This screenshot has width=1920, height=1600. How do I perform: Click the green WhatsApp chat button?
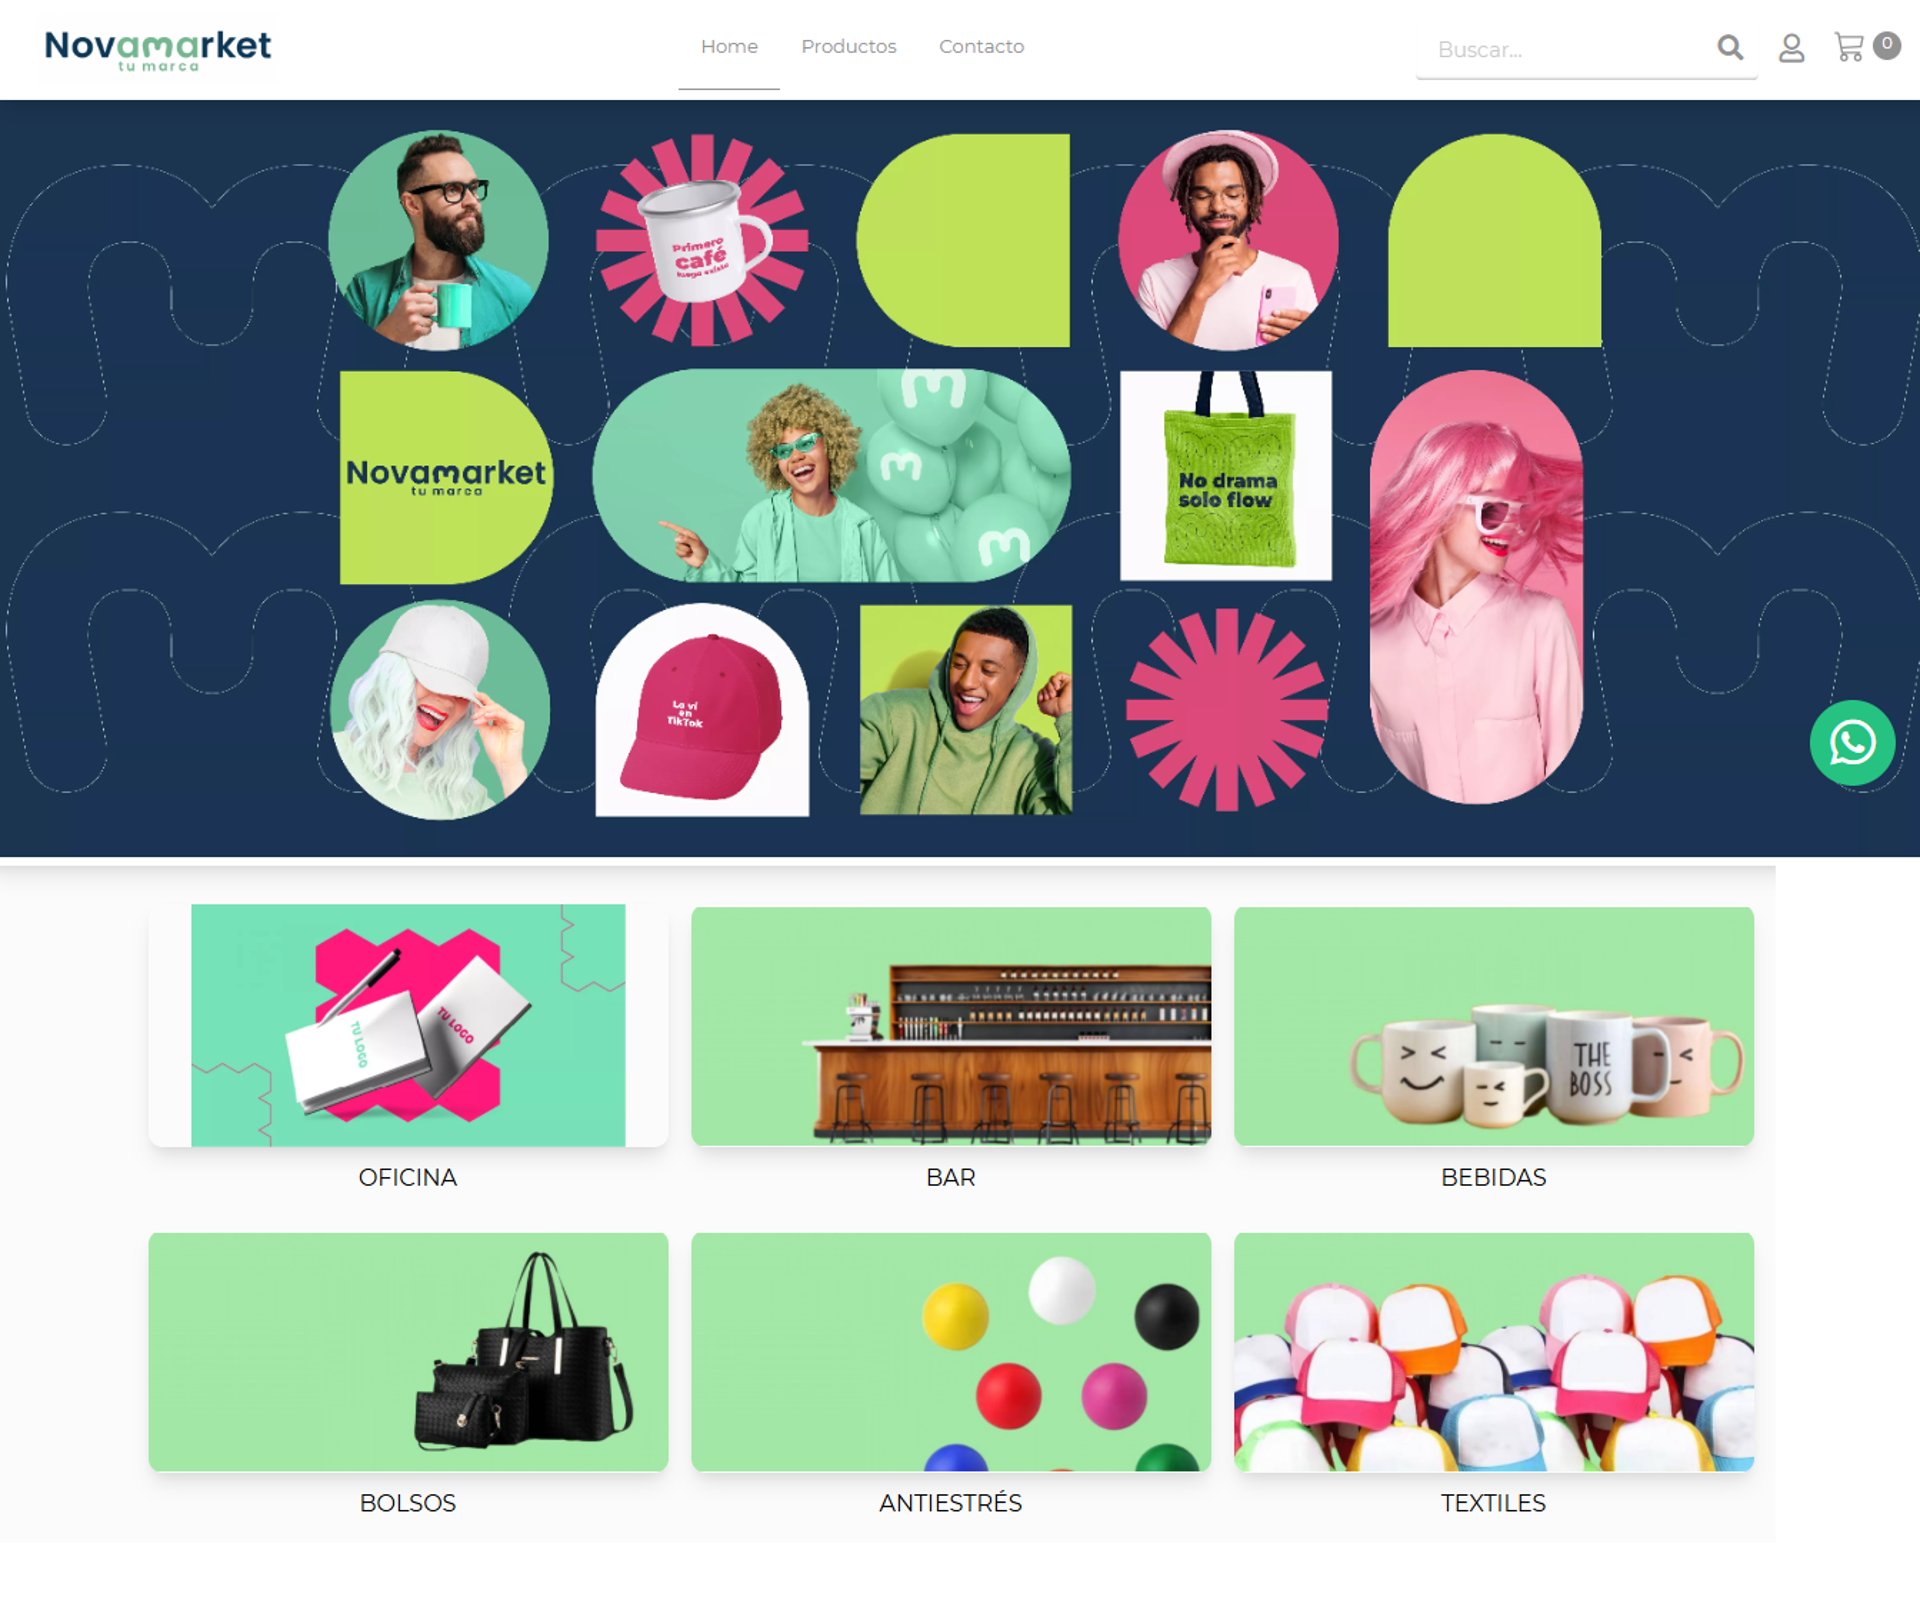click(1852, 743)
